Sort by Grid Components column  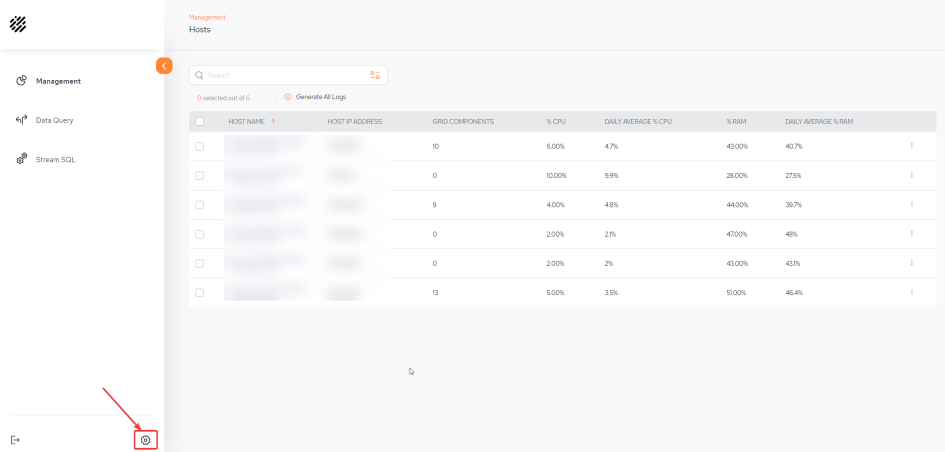(x=463, y=122)
